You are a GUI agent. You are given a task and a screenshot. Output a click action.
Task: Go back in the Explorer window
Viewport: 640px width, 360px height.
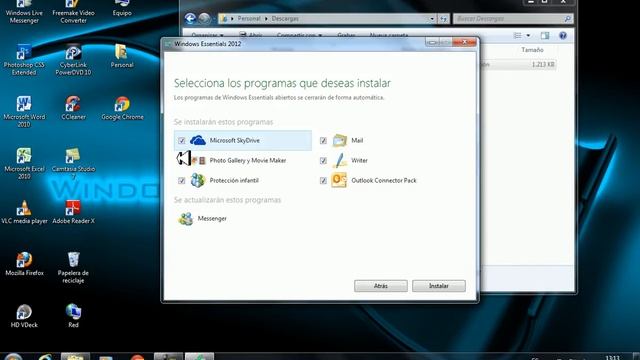click(190, 18)
